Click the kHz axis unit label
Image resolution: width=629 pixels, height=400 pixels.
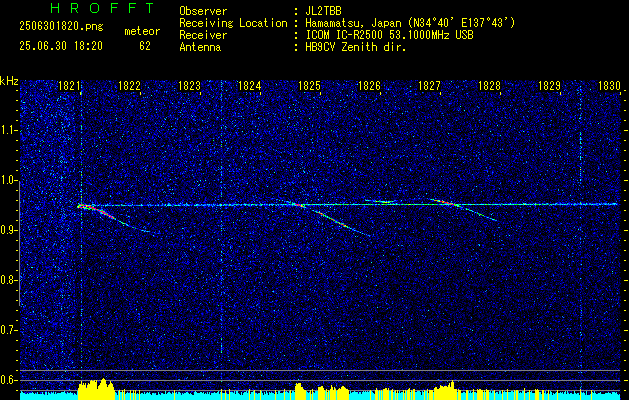(x=9, y=81)
